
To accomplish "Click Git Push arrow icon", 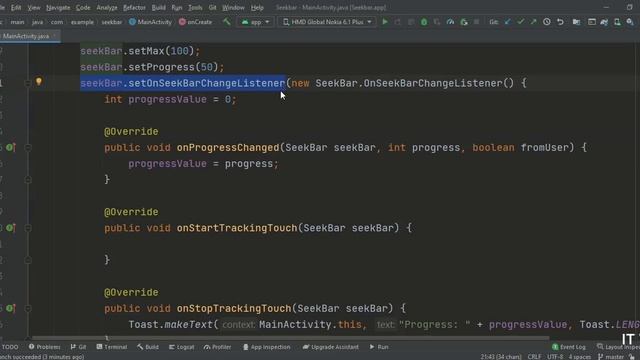I will pyautogui.click(x=533, y=22).
